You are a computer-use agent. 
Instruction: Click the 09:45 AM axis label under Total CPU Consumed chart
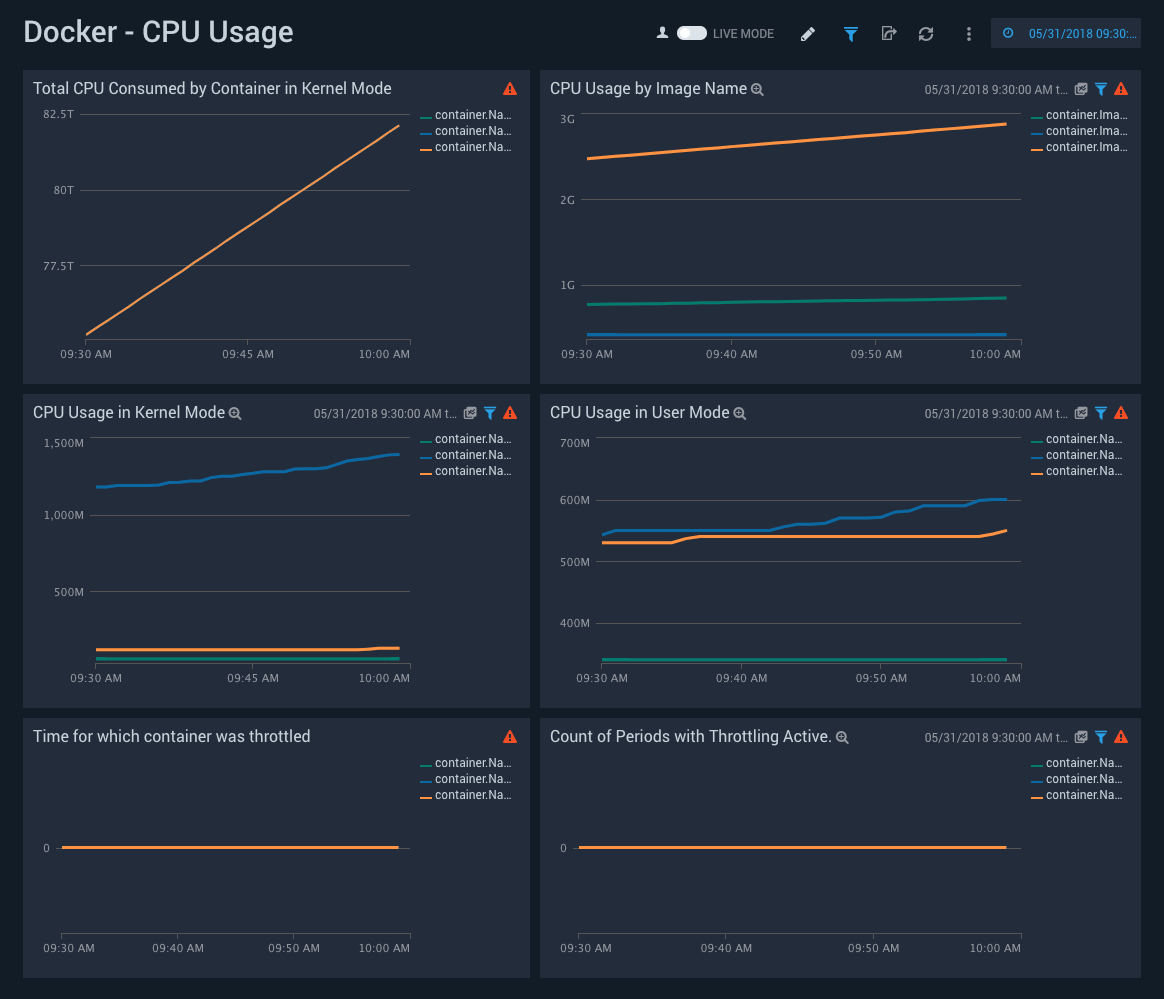coord(248,353)
